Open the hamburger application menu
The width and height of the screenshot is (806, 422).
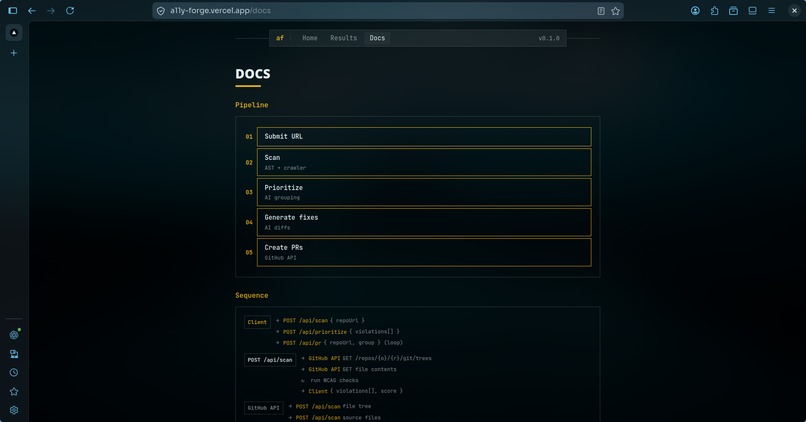point(772,10)
